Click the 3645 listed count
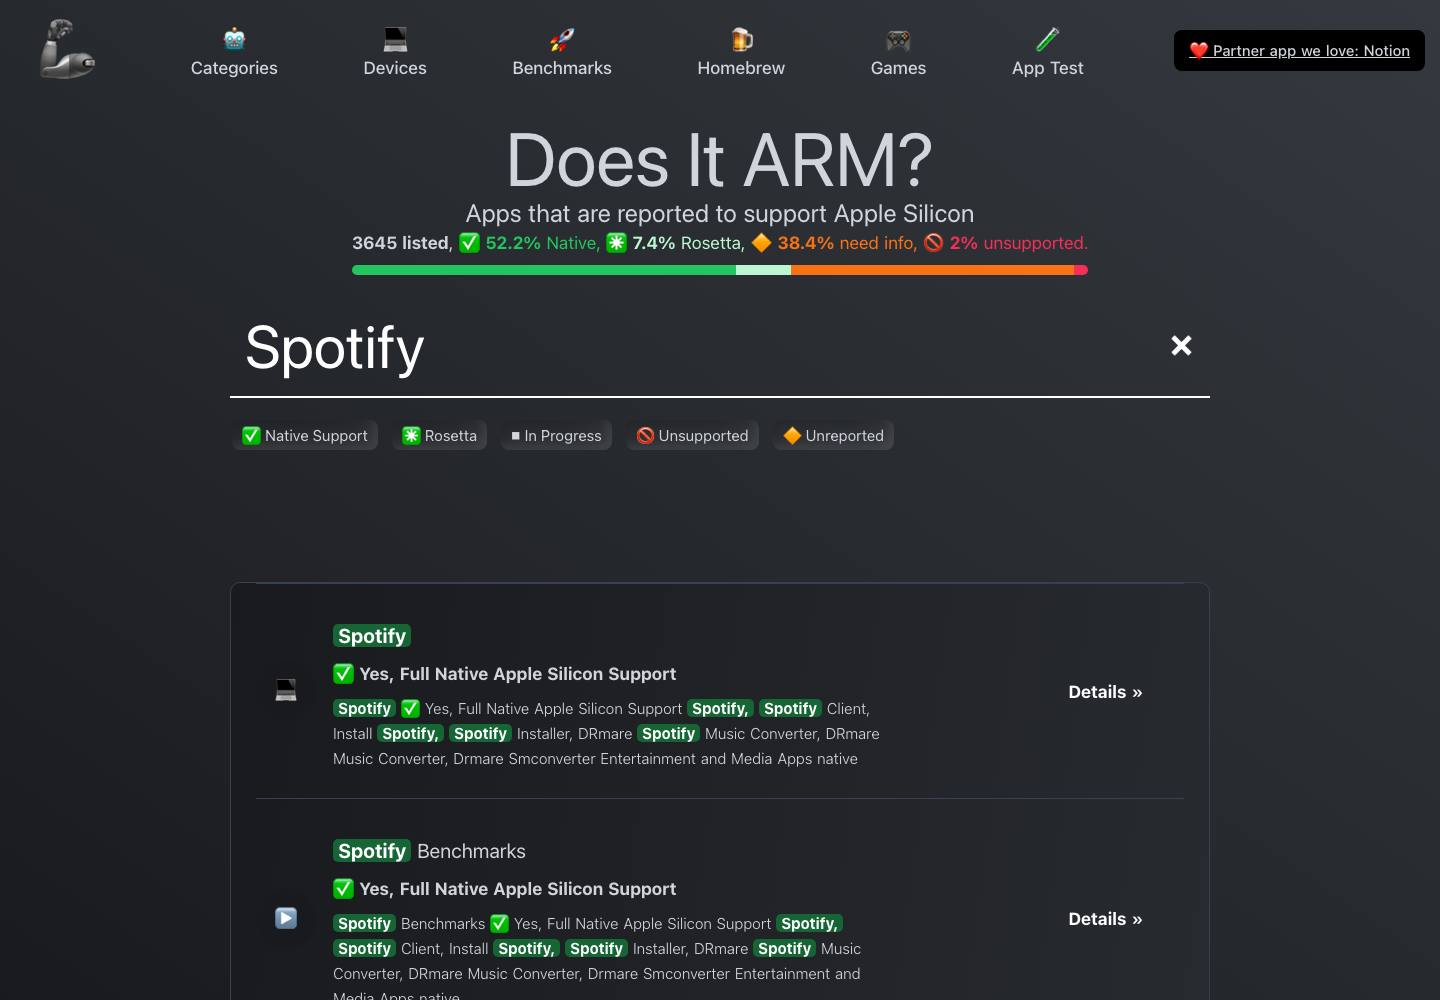The image size is (1440, 1000). click(402, 243)
